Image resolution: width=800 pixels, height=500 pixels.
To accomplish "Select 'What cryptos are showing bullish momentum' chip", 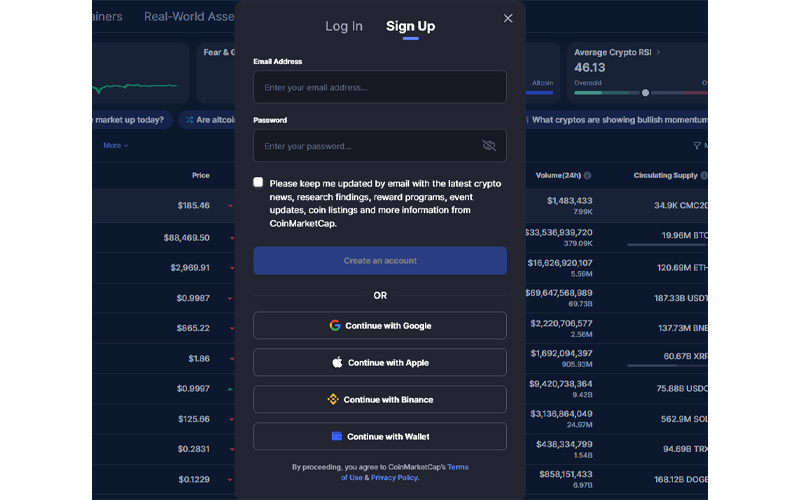I will click(x=616, y=120).
